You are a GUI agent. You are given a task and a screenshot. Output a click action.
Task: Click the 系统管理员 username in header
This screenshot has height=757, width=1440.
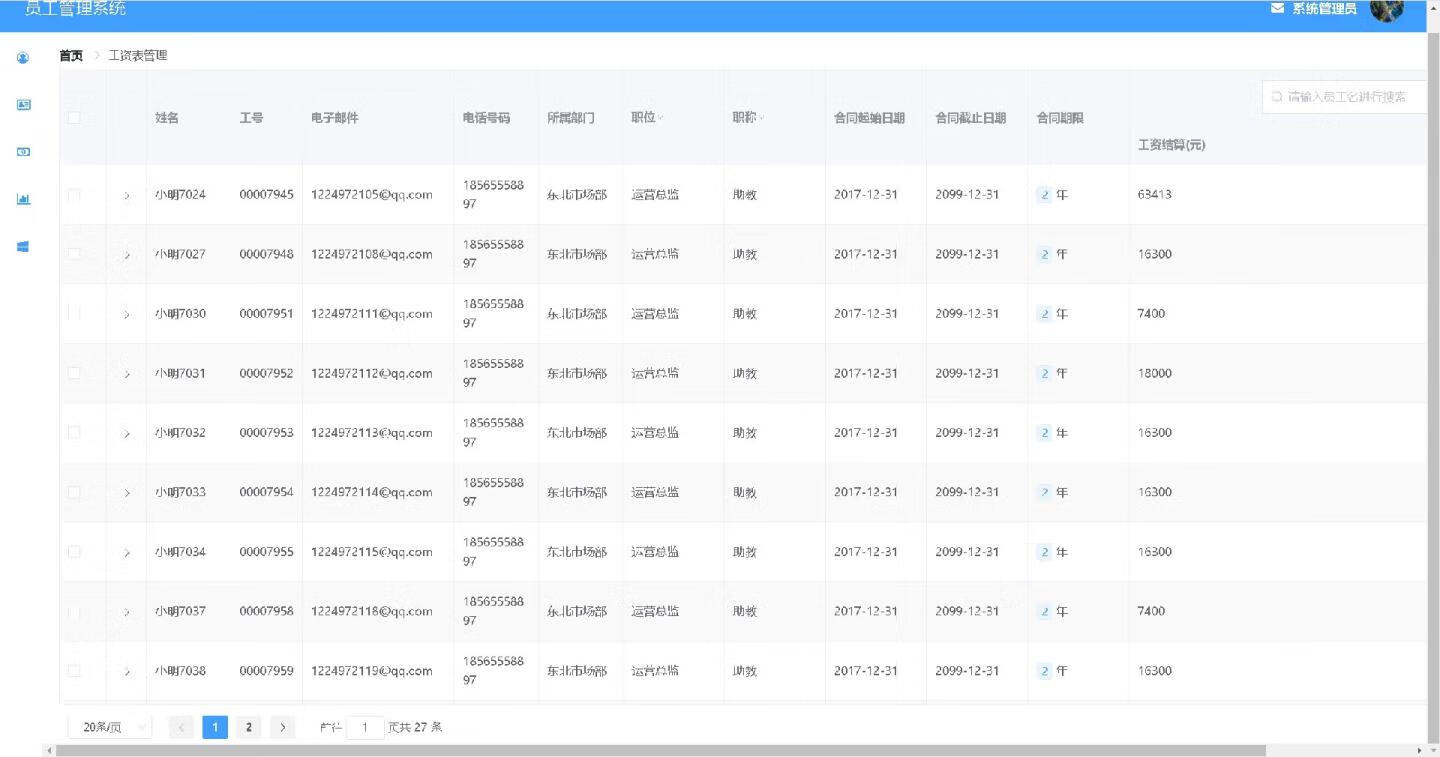(x=1324, y=9)
